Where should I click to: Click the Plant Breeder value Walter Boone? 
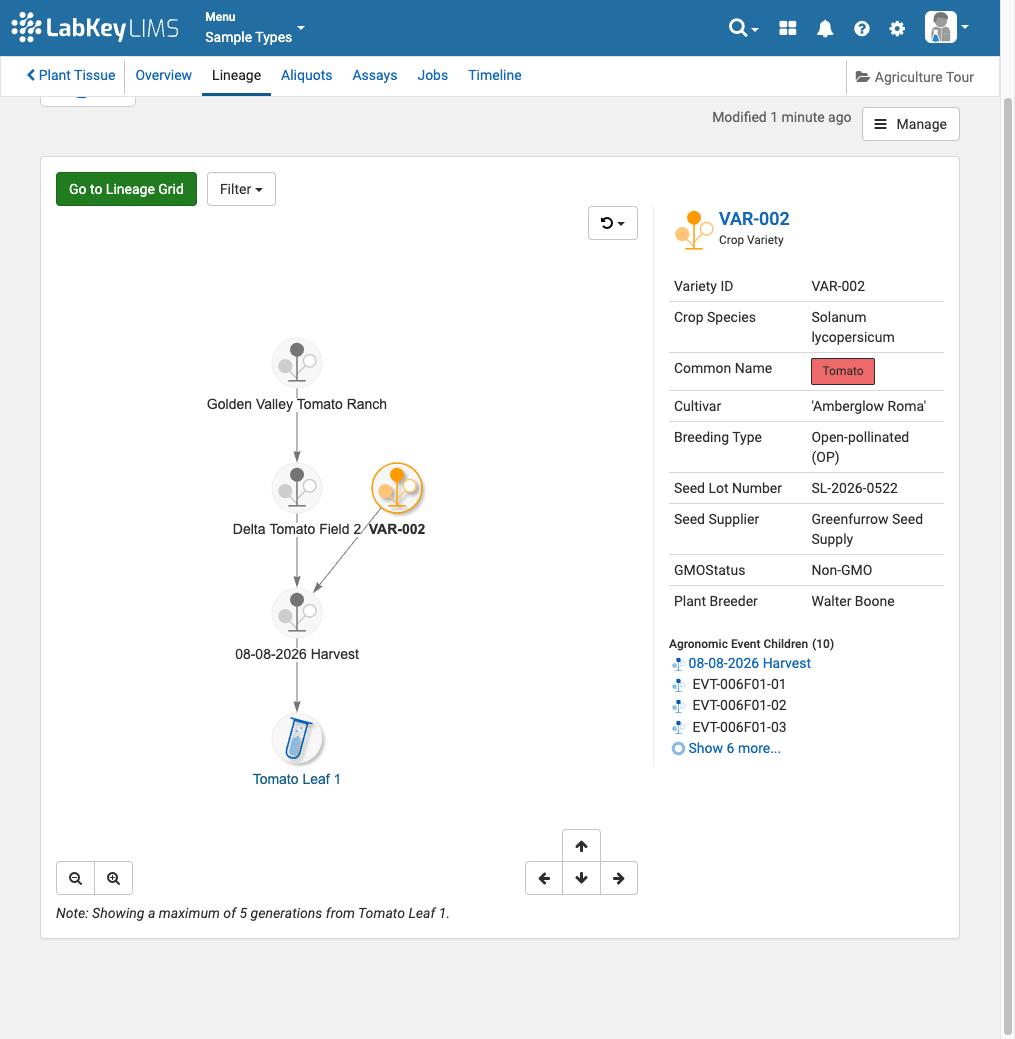[x=853, y=602]
